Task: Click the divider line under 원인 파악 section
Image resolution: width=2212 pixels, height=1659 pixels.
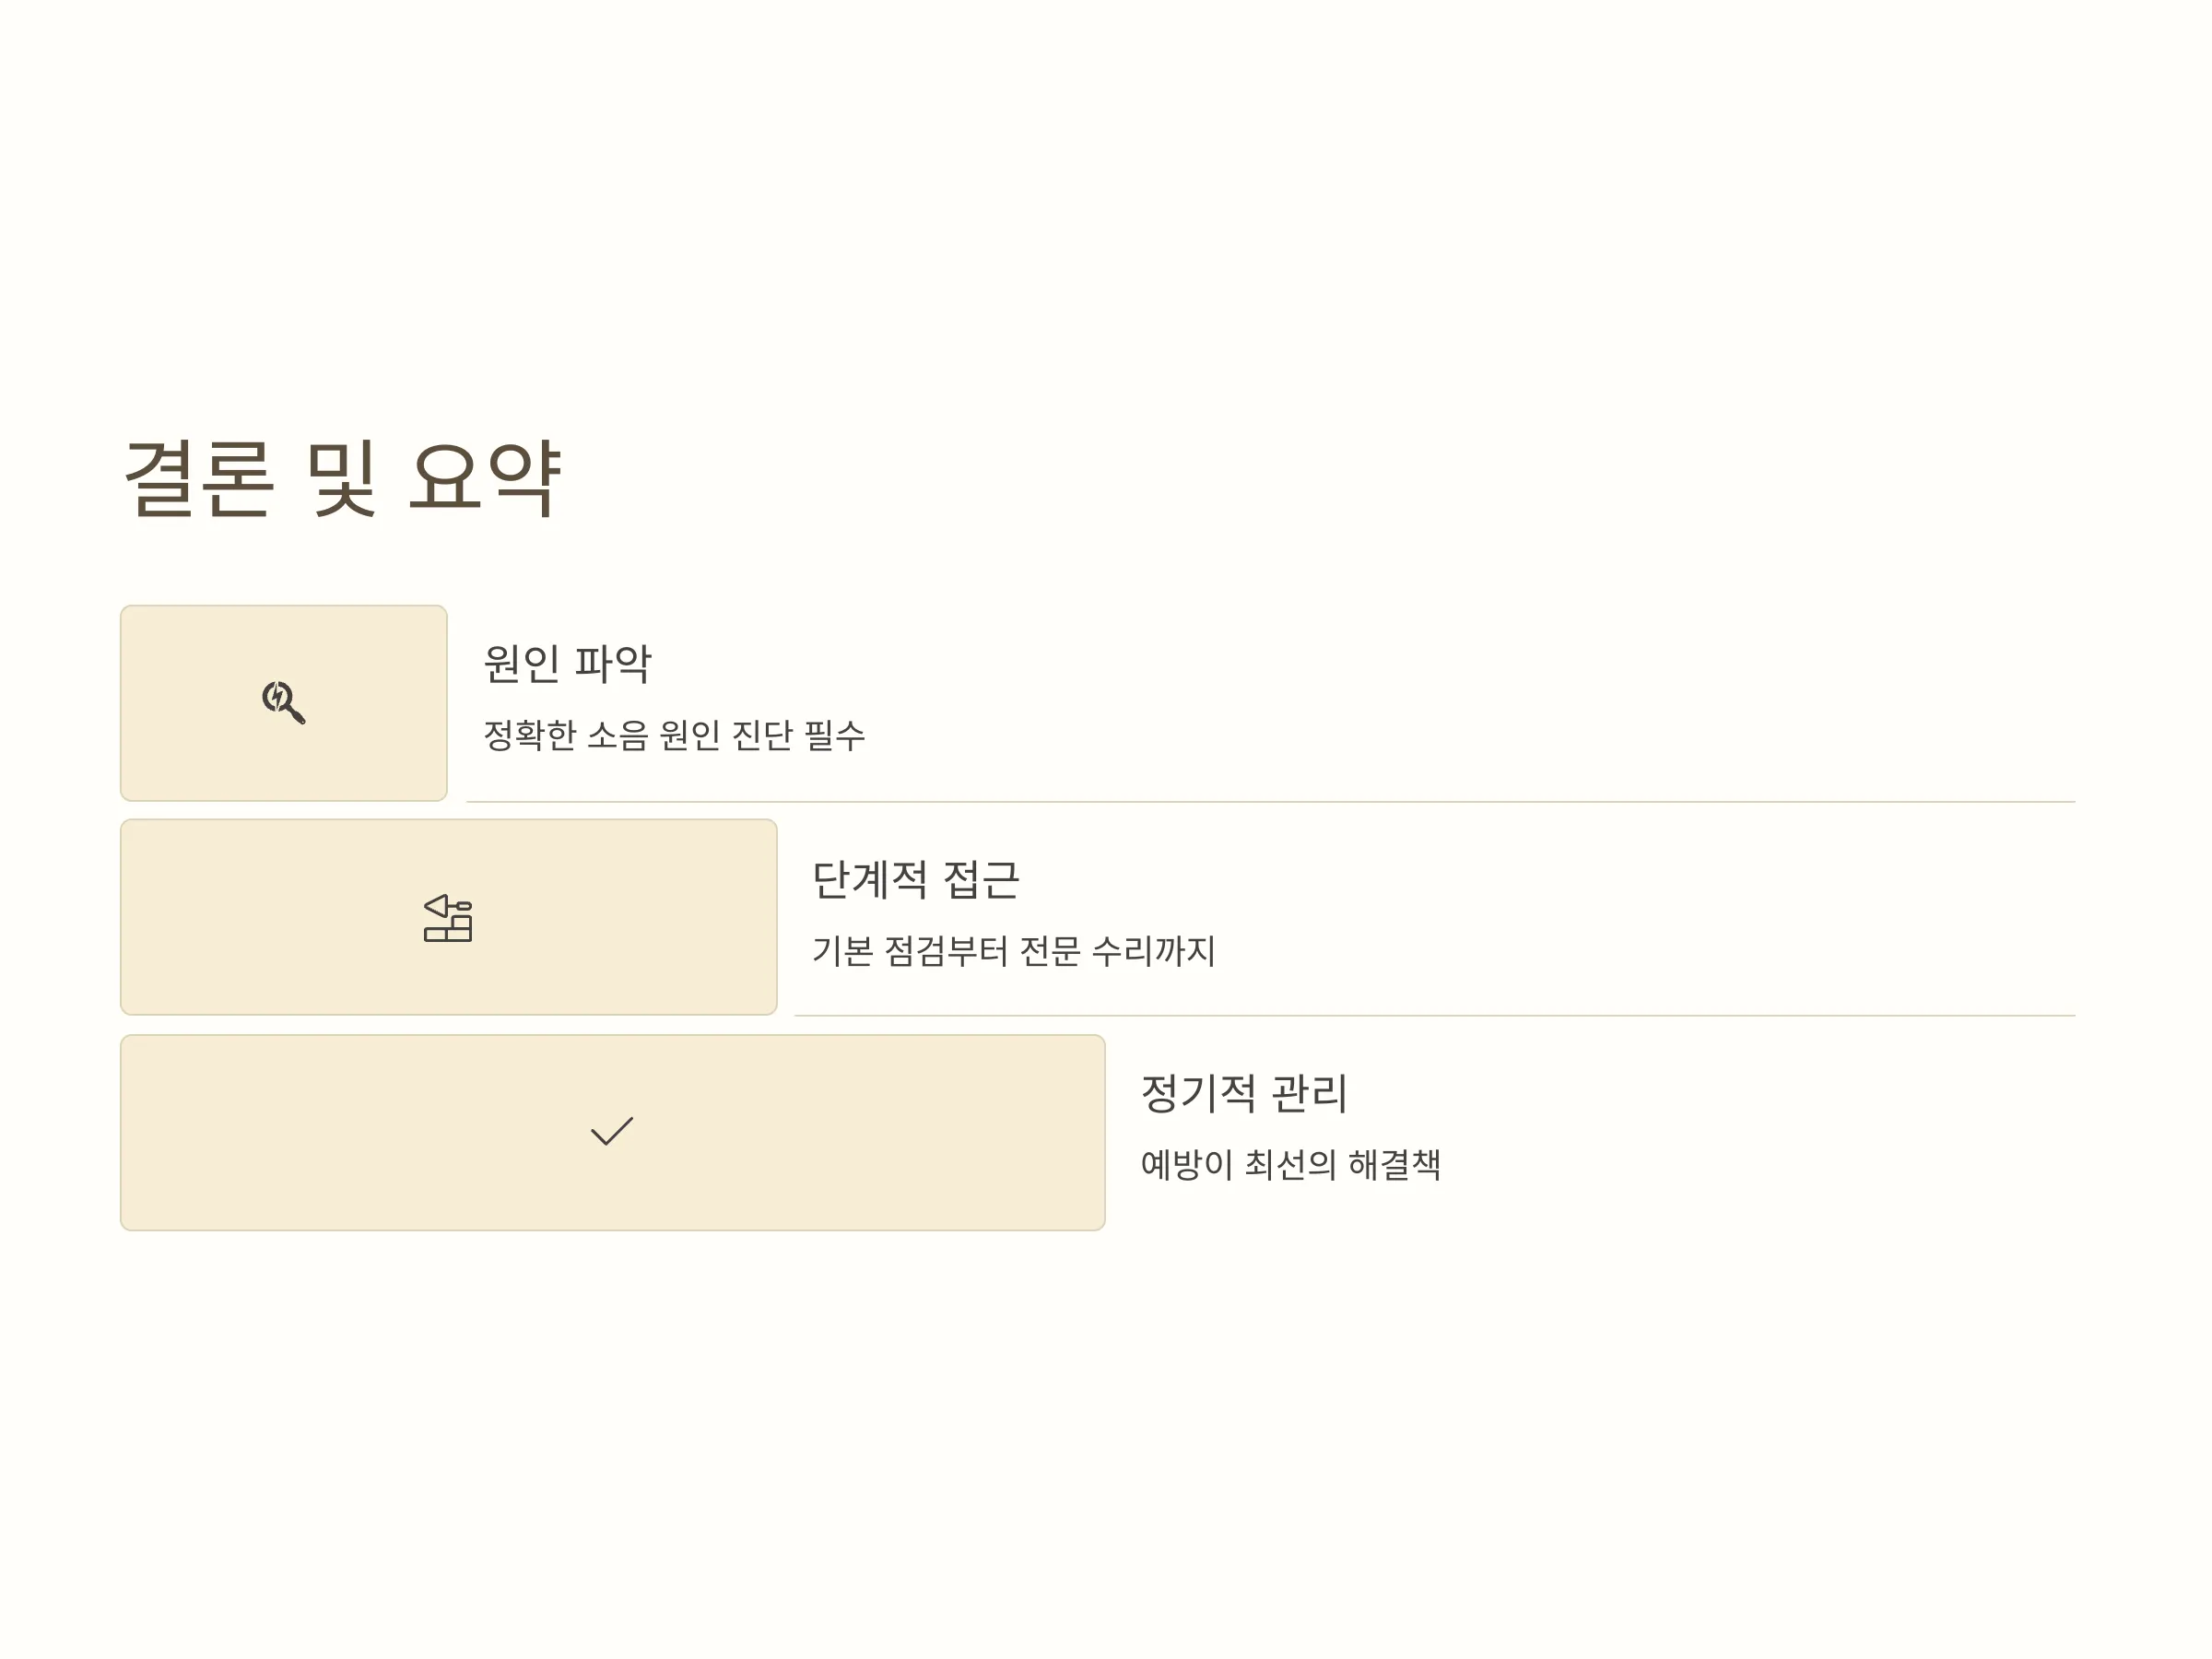Action: pyautogui.click(x=1271, y=802)
